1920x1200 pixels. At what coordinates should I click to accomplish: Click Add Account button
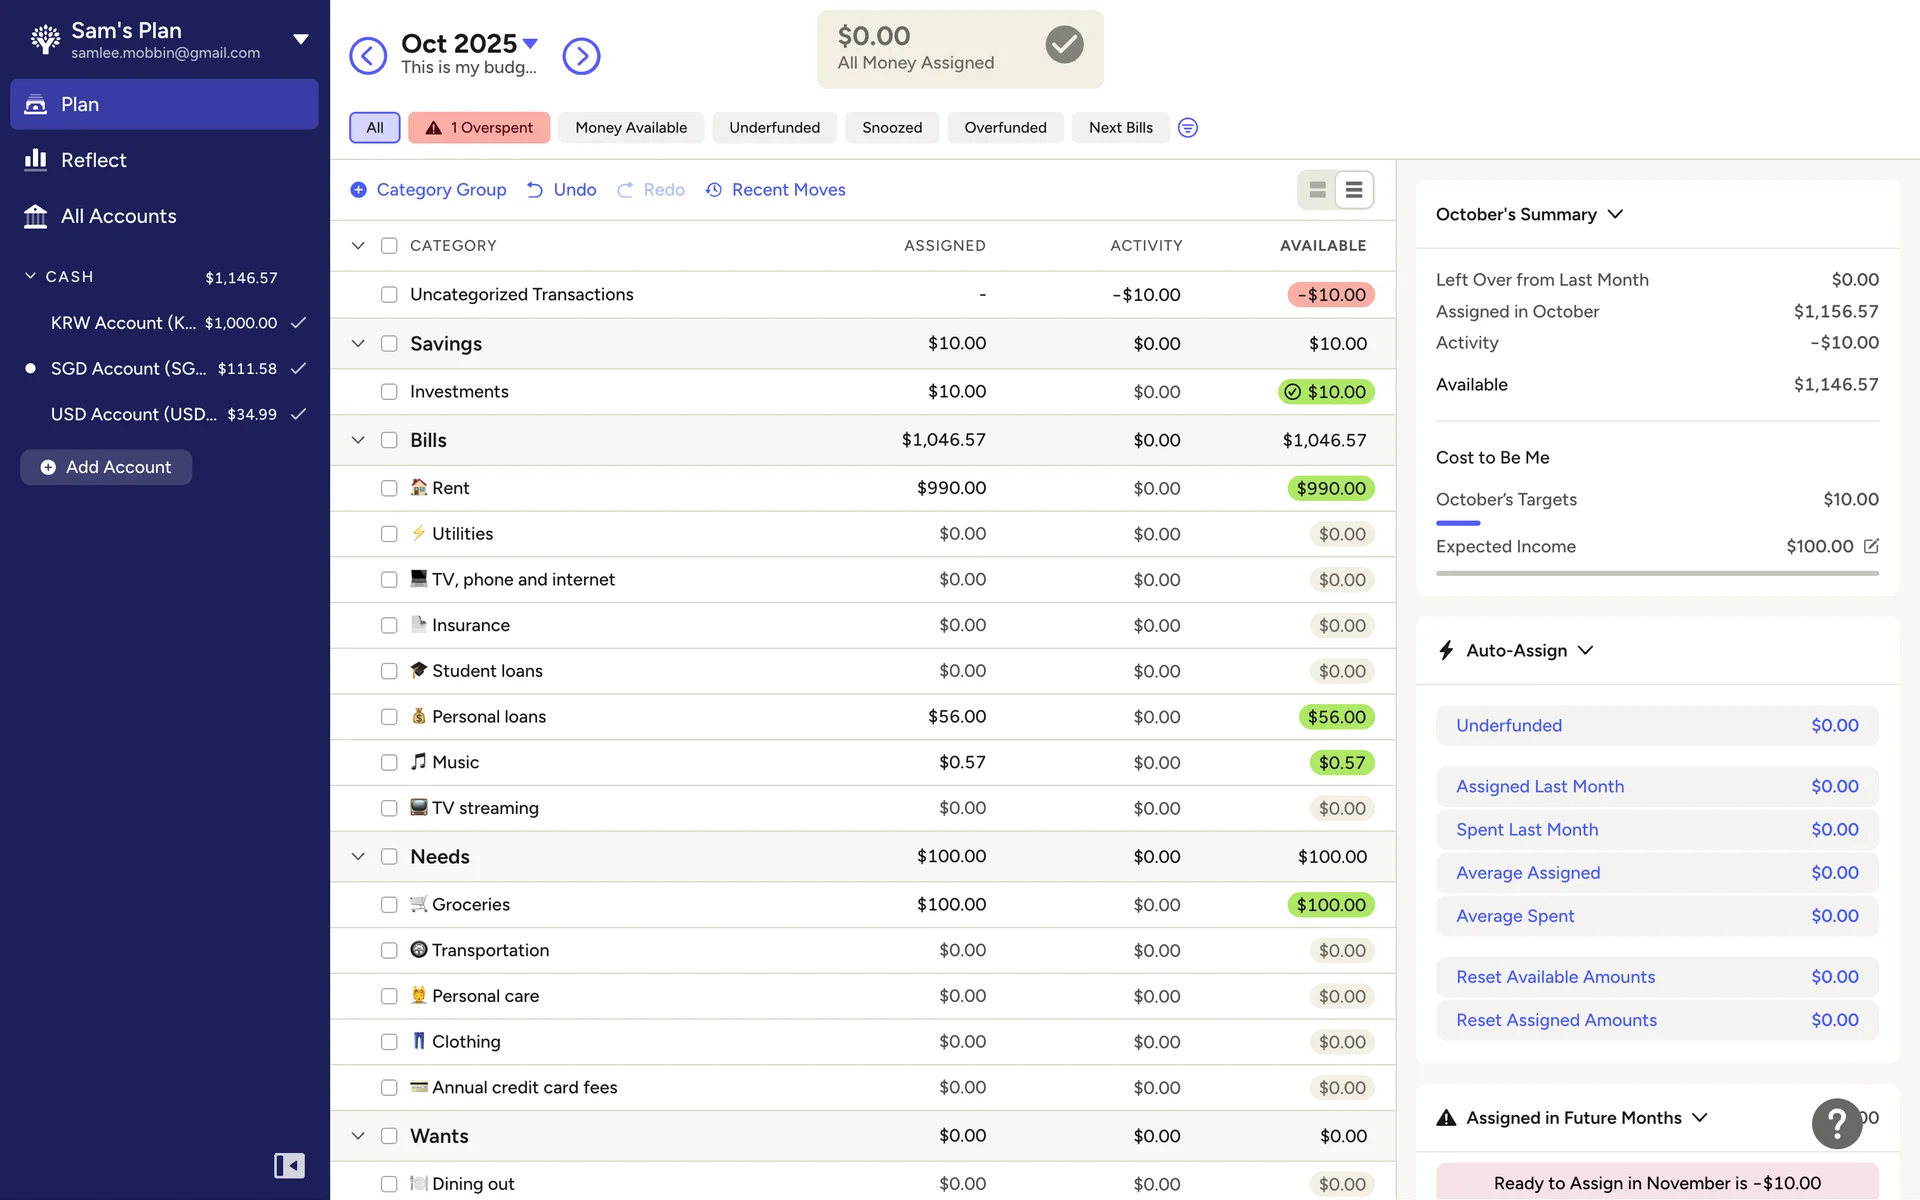point(106,467)
